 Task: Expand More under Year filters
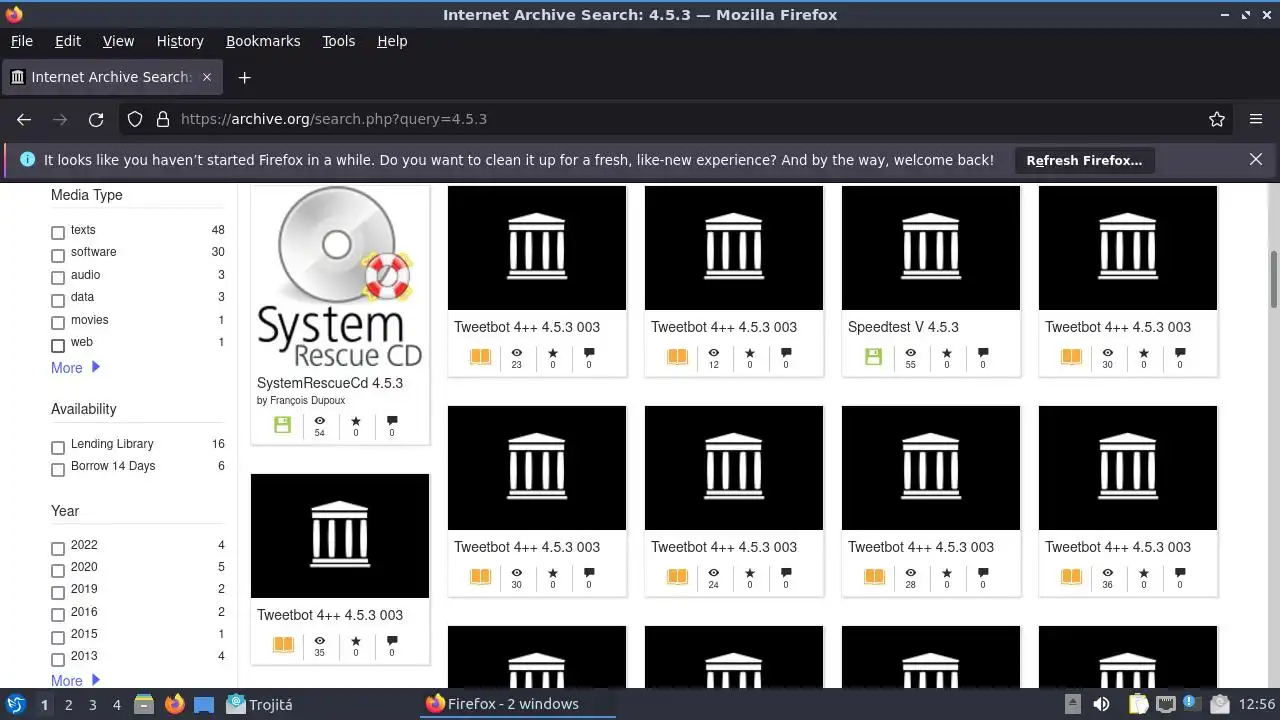pyautogui.click(x=76, y=680)
